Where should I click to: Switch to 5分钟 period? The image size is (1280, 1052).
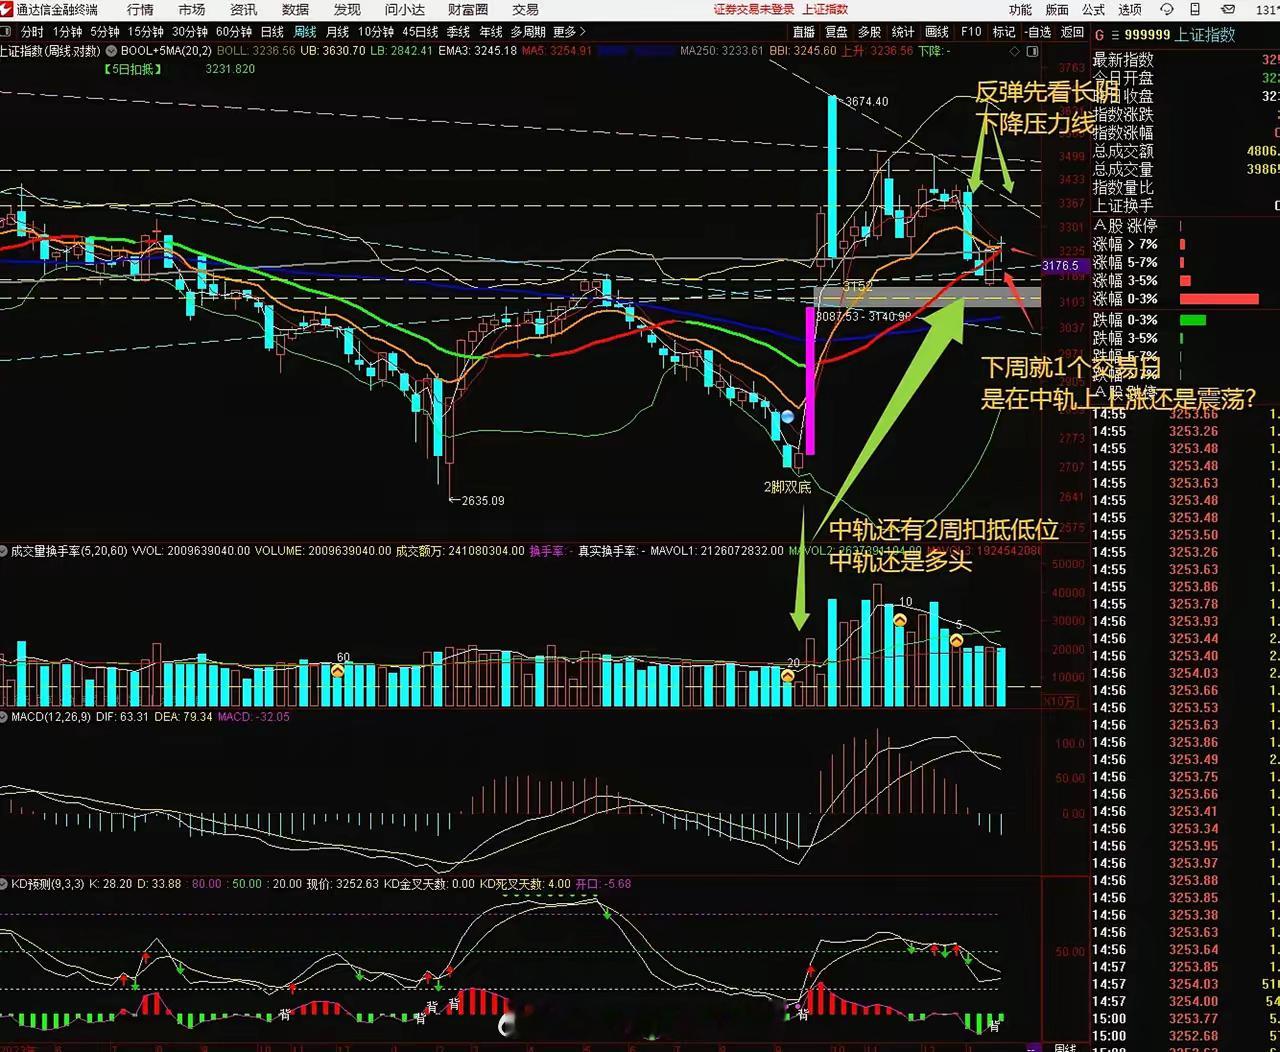tap(104, 32)
